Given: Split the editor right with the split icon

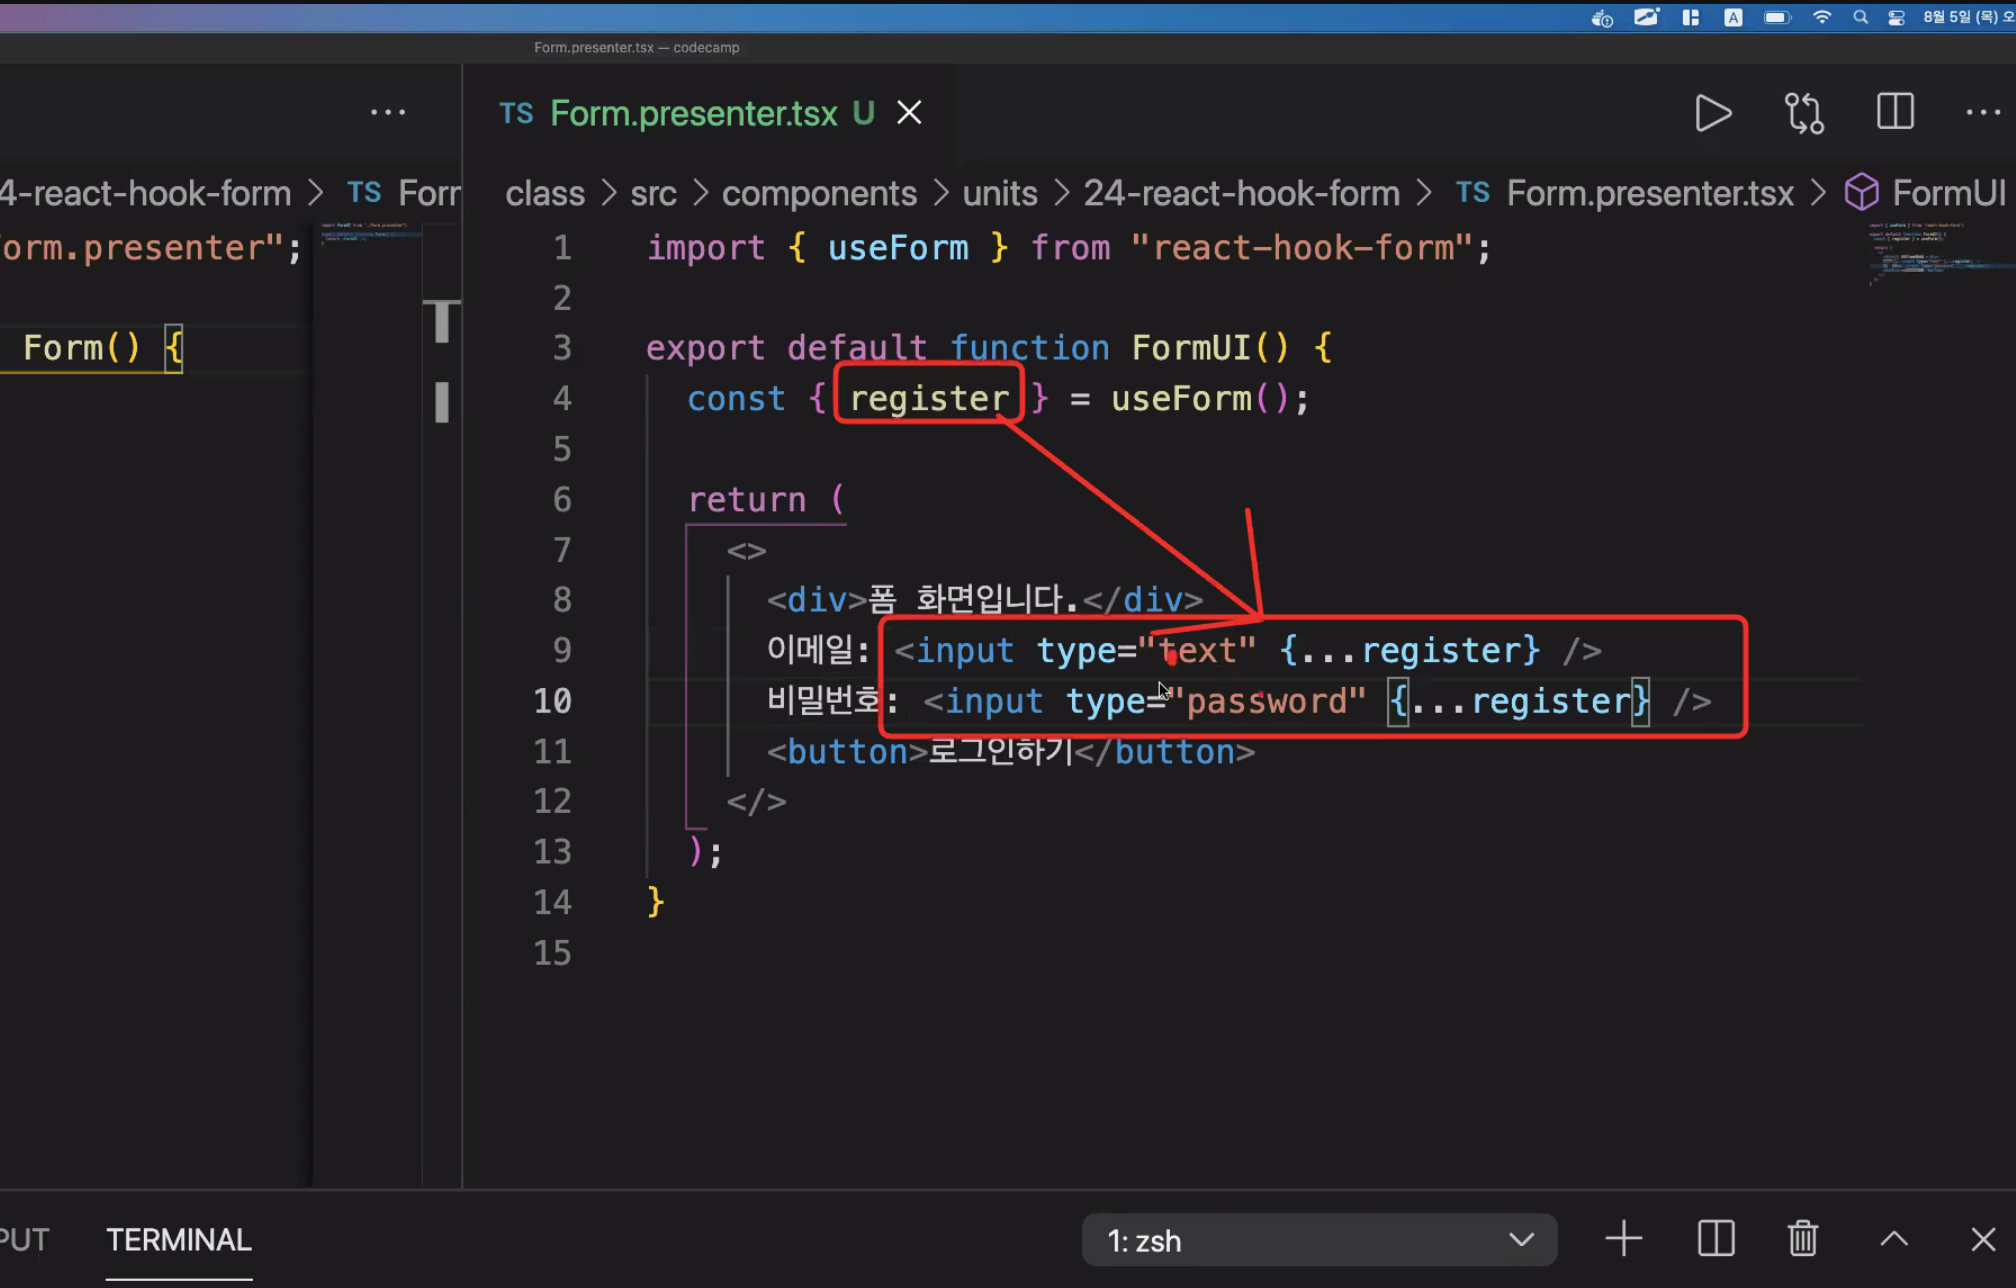Looking at the screenshot, I should point(1894,112).
